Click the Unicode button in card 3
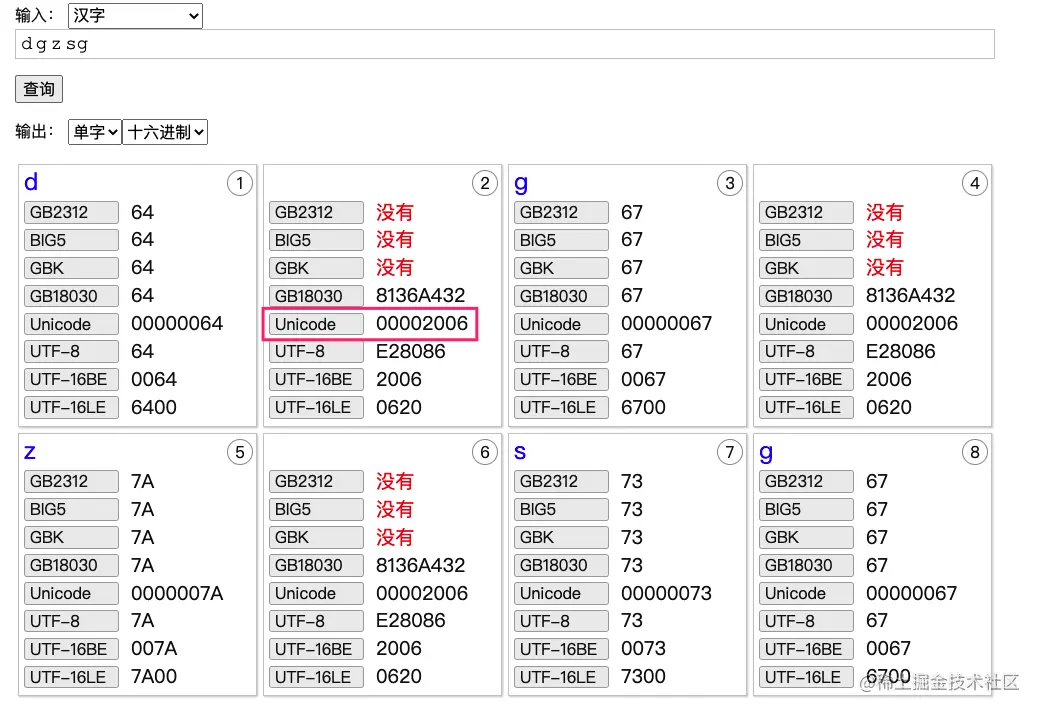The image size is (1040, 713). tap(561, 324)
